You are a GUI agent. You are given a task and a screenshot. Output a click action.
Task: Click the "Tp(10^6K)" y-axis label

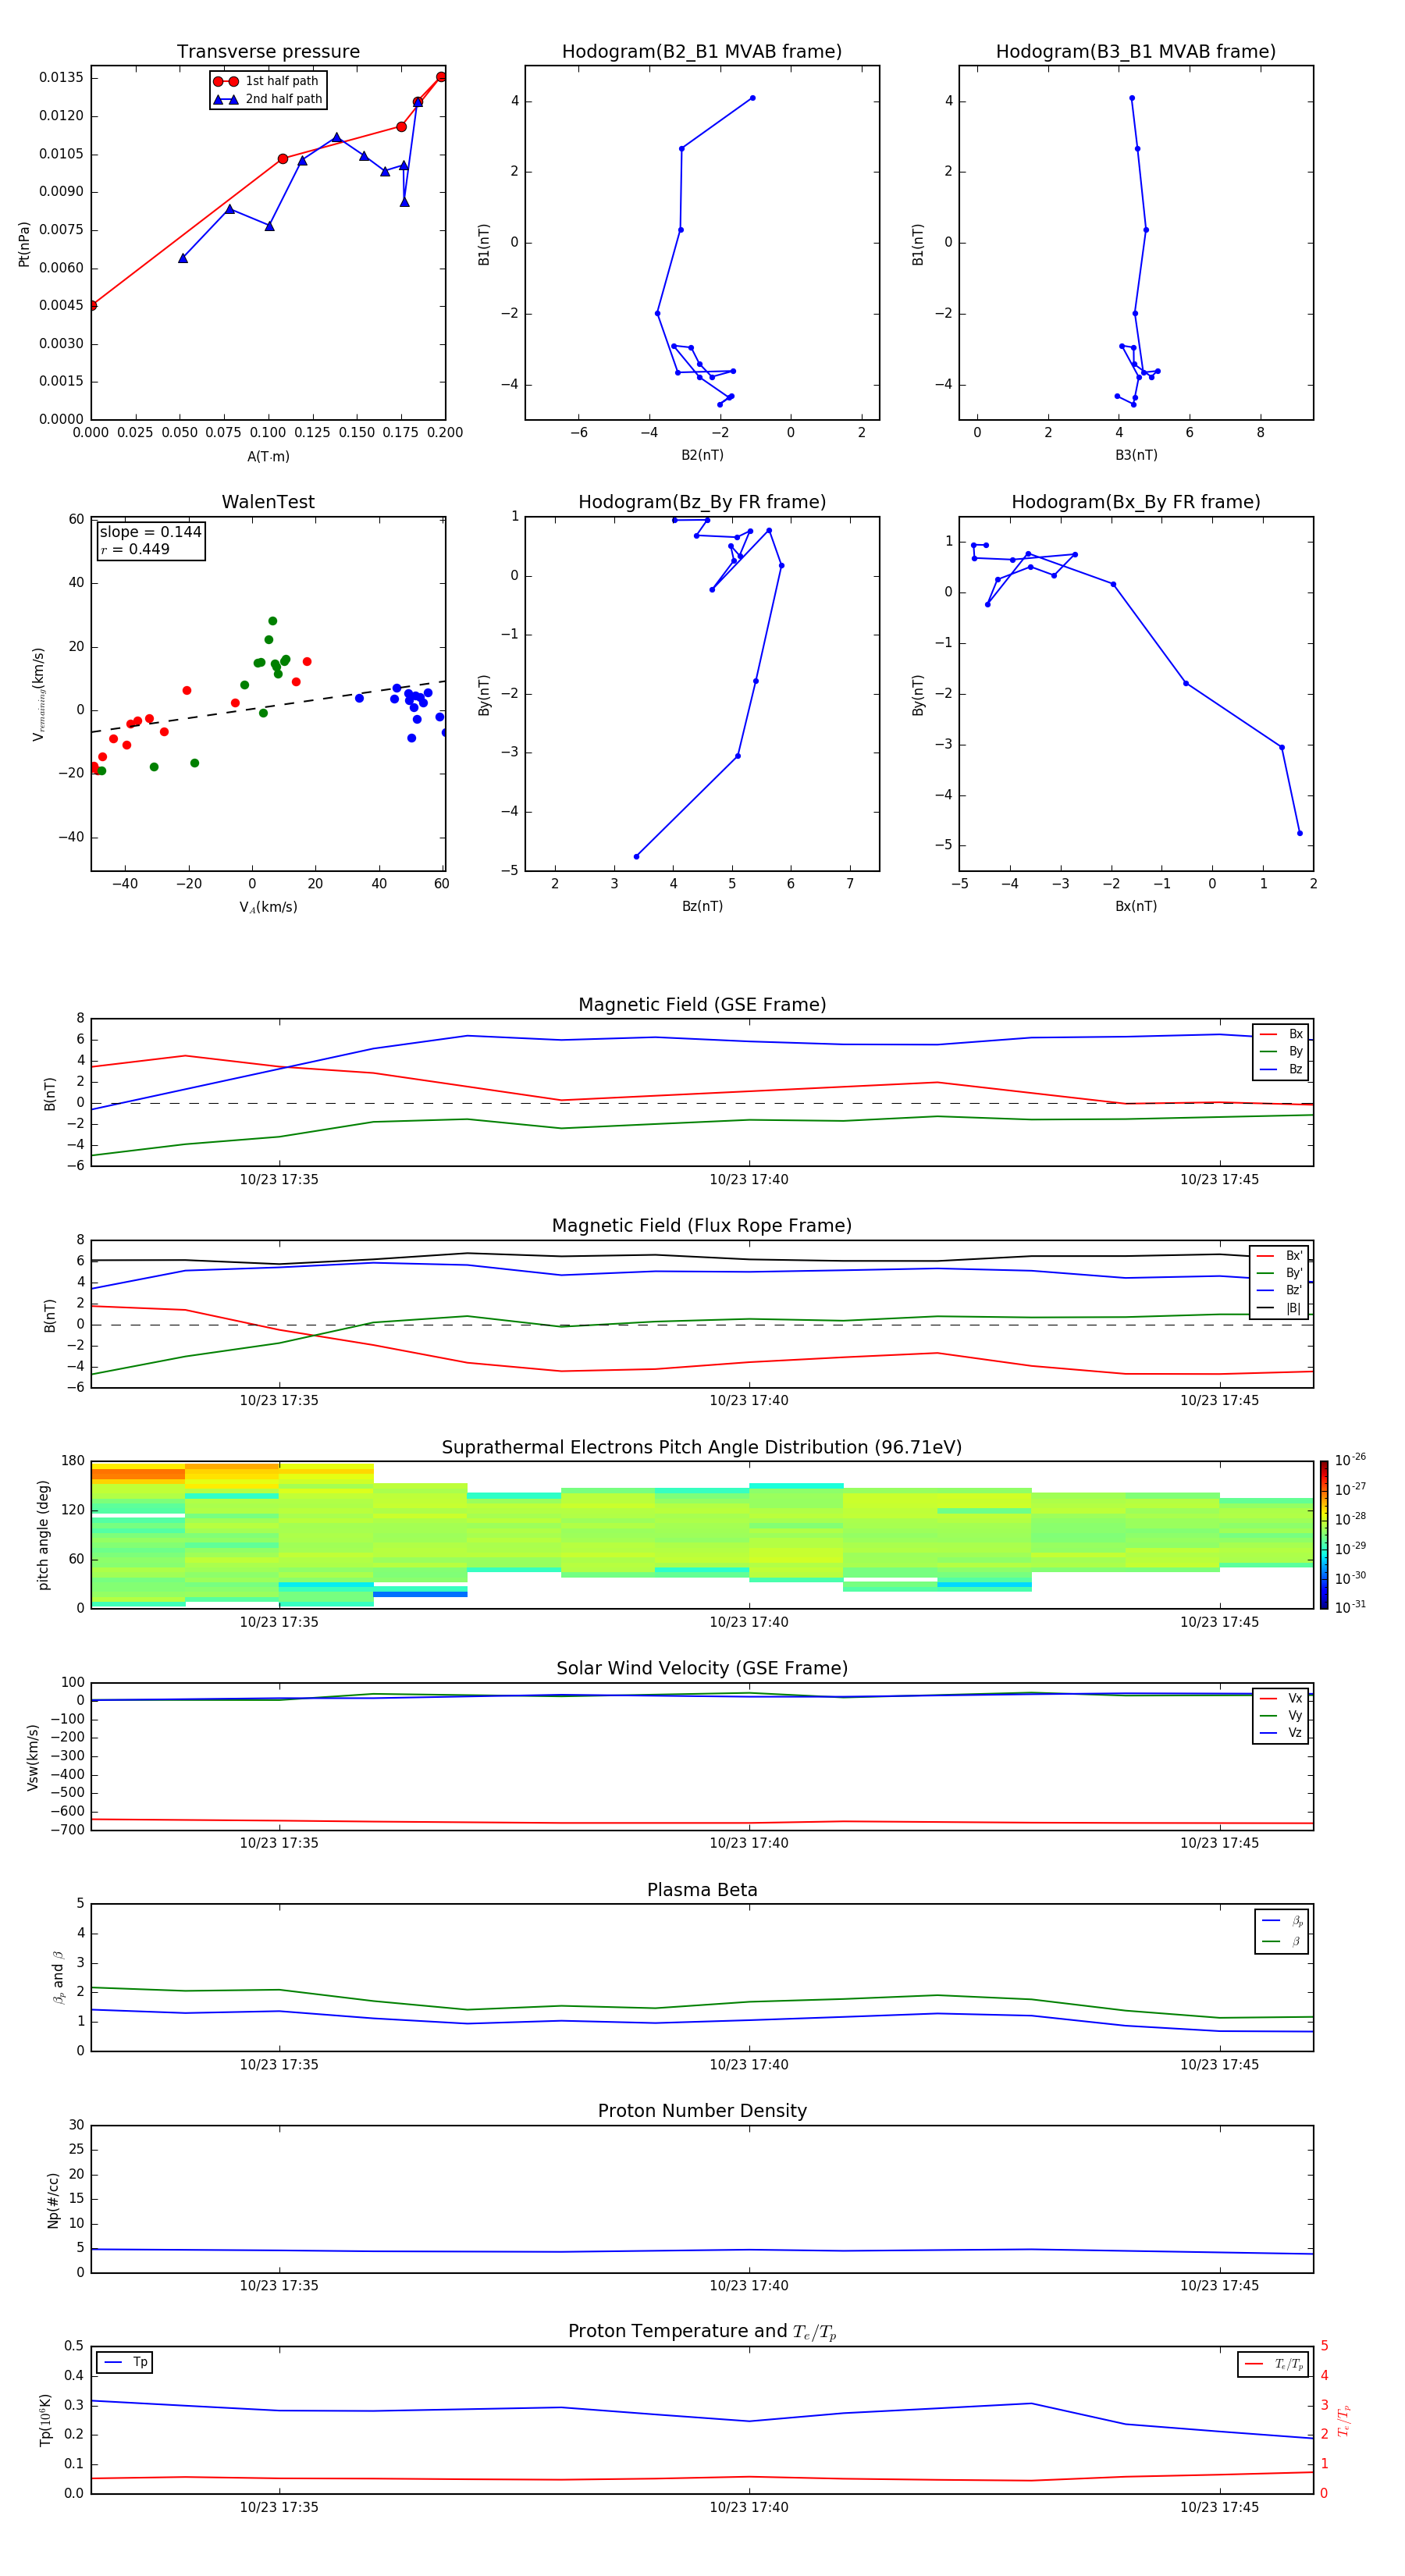click(x=45, y=2419)
